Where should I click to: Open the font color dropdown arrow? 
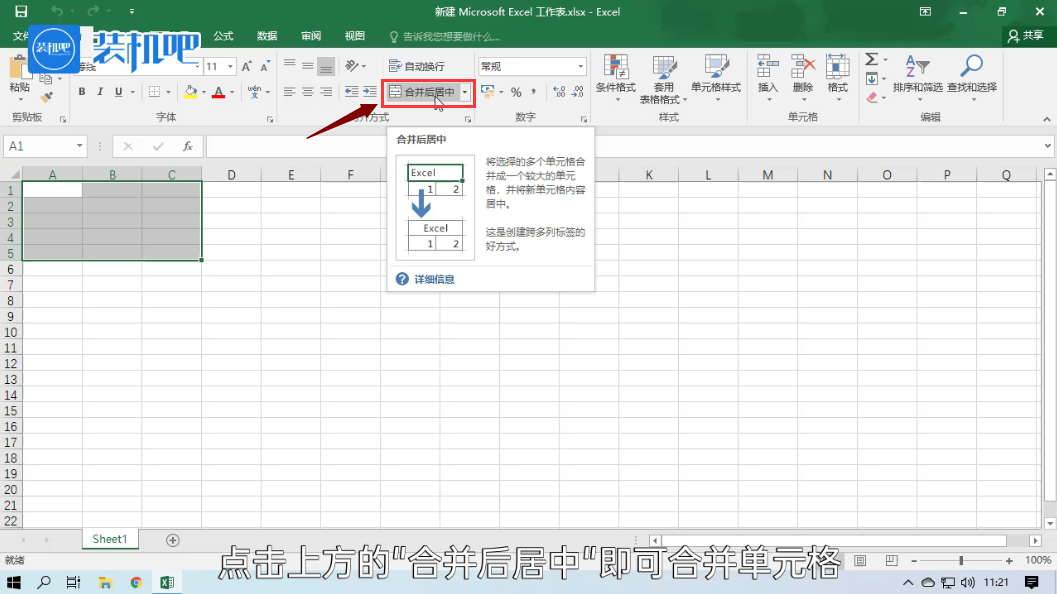[x=230, y=92]
